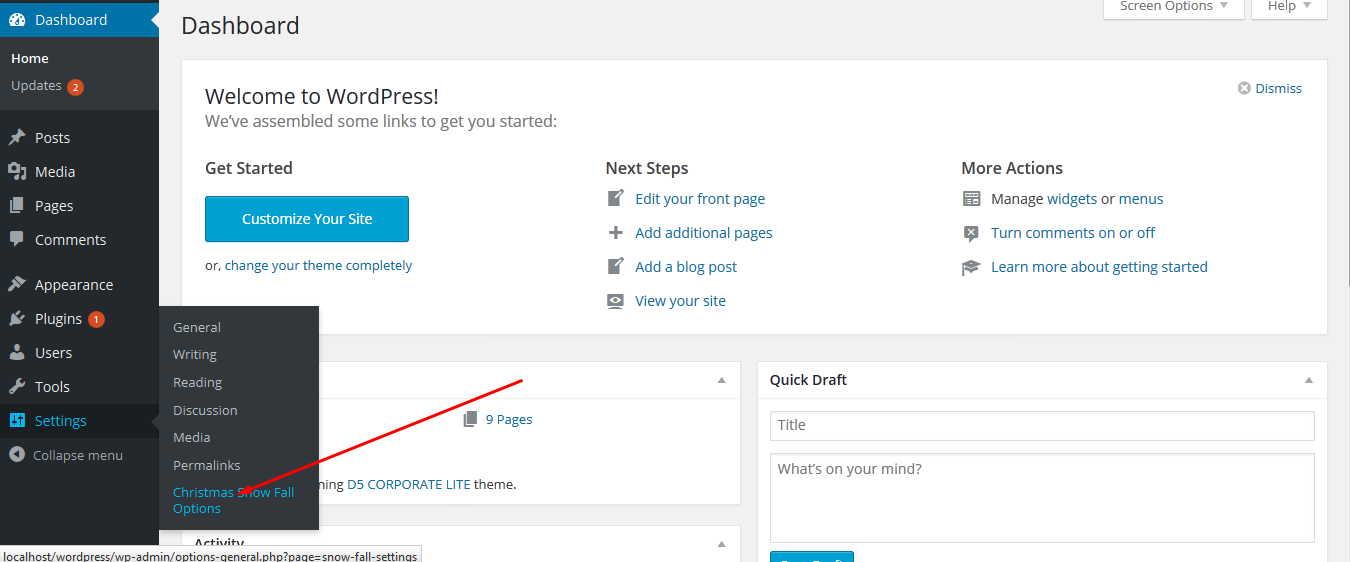Viewport: 1350px width, 562px height.
Task: Expand the Screen Options dropdown
Action: pos(1173,7)
